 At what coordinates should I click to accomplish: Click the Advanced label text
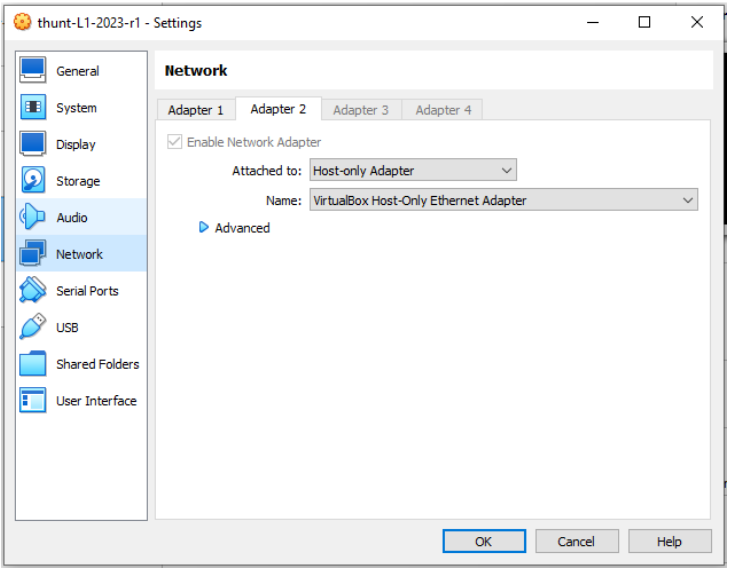[x=242, y=228]
